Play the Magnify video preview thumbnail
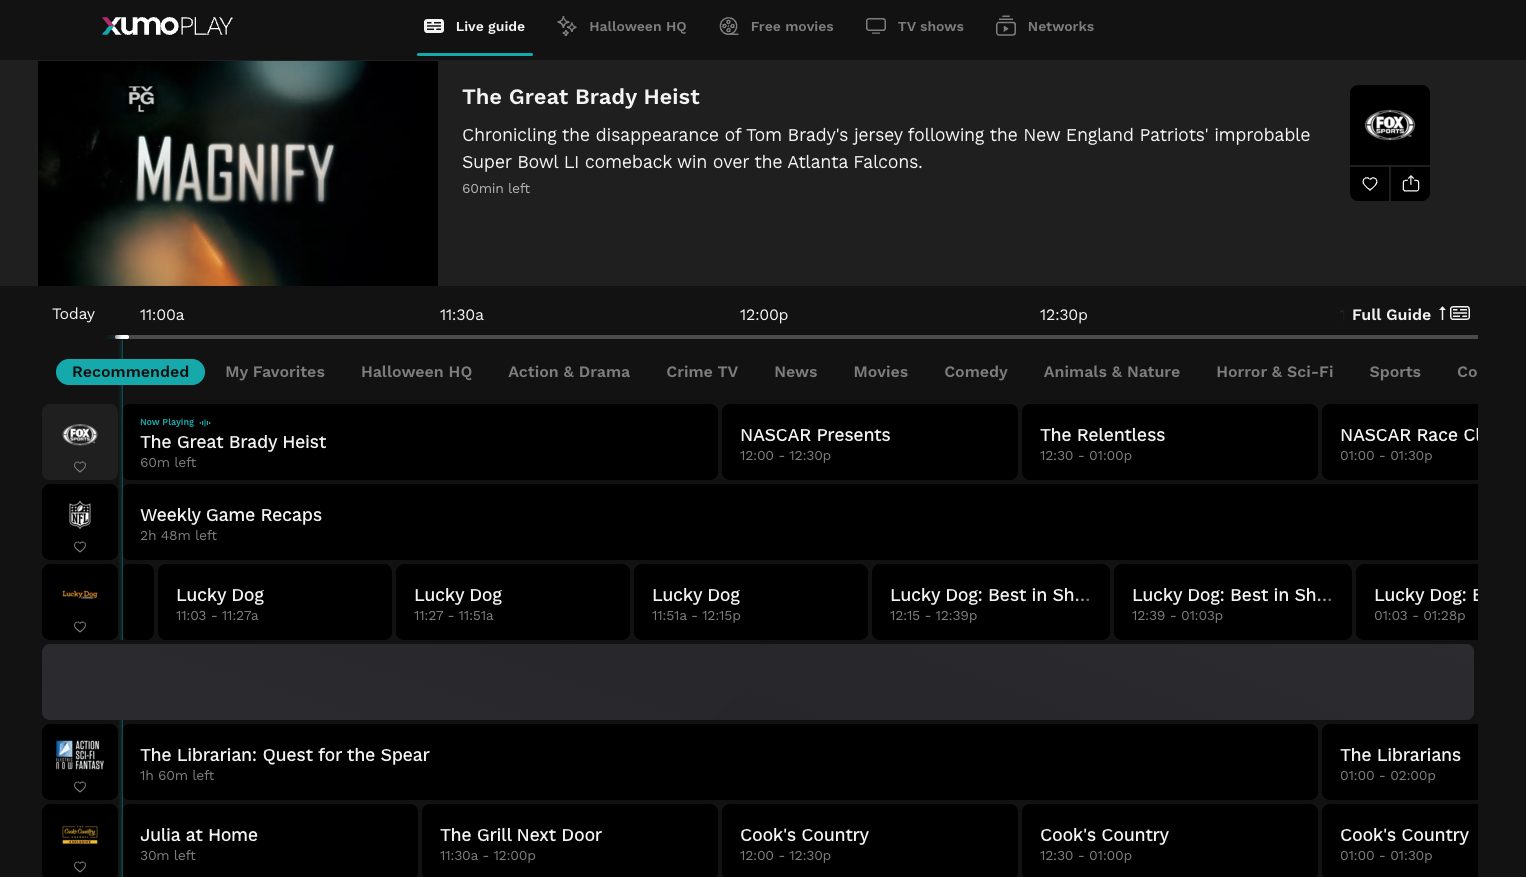 [x=238, y=173]
